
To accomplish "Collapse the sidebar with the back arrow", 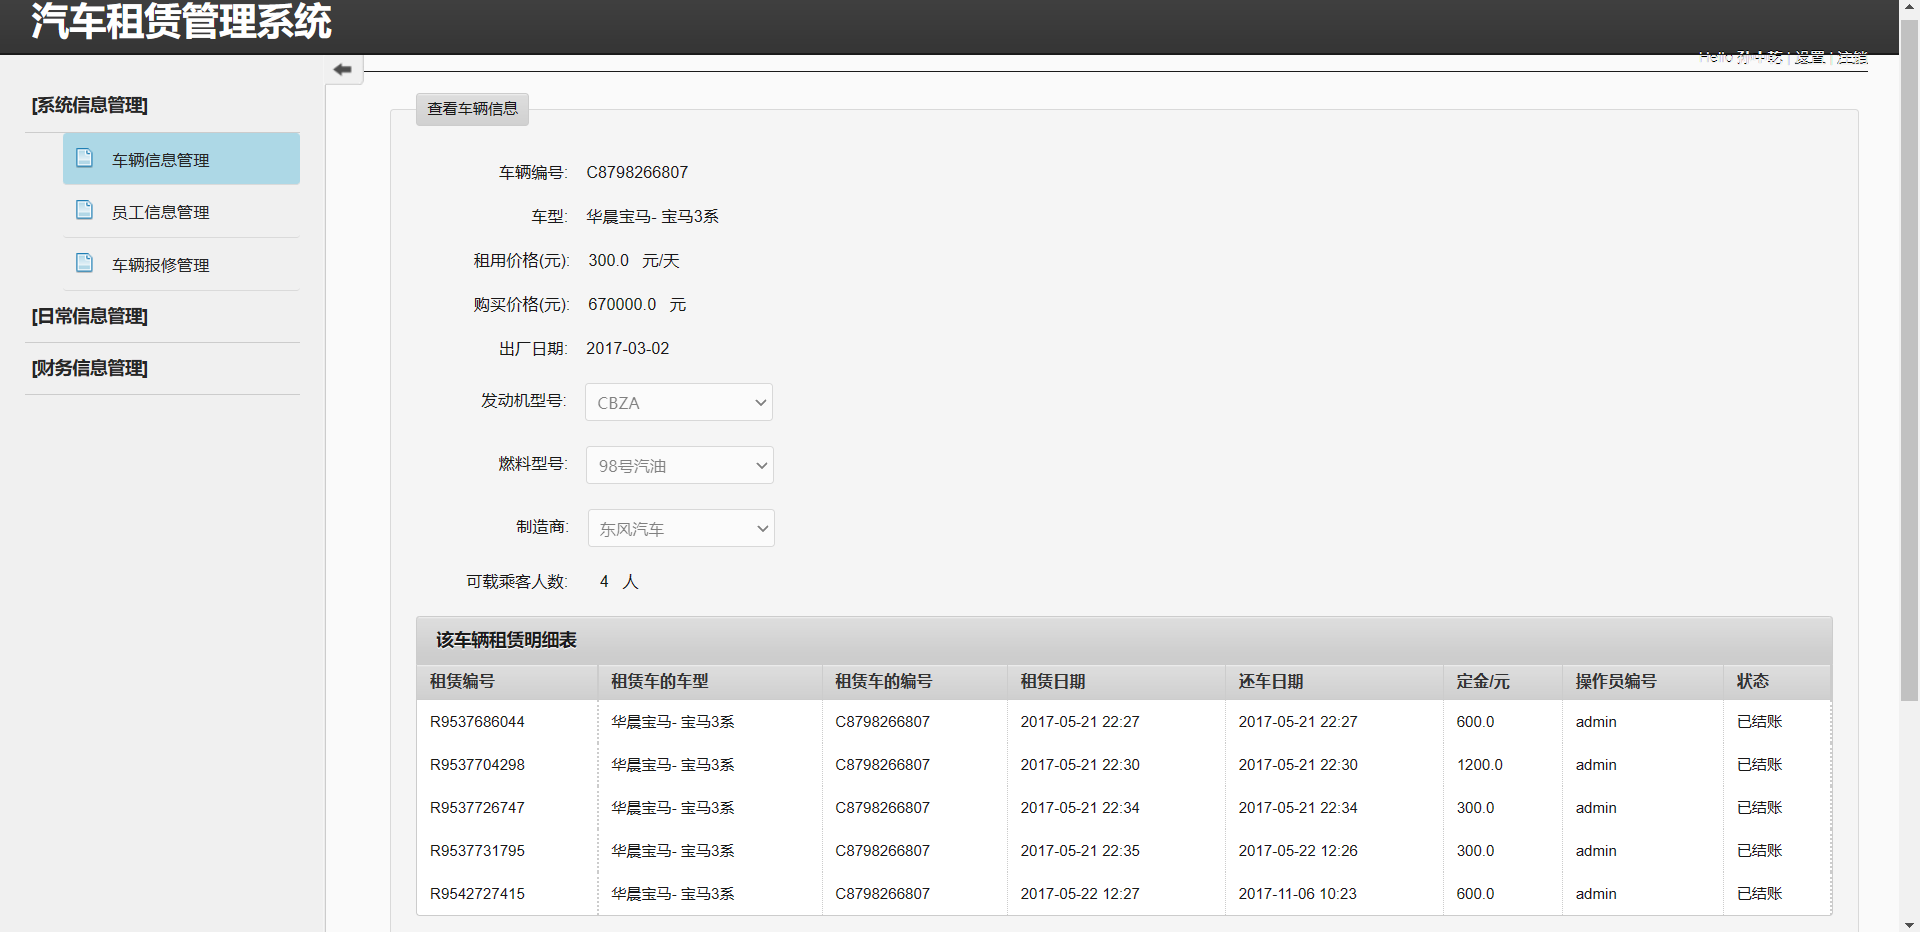I will (x=343, y=69).
